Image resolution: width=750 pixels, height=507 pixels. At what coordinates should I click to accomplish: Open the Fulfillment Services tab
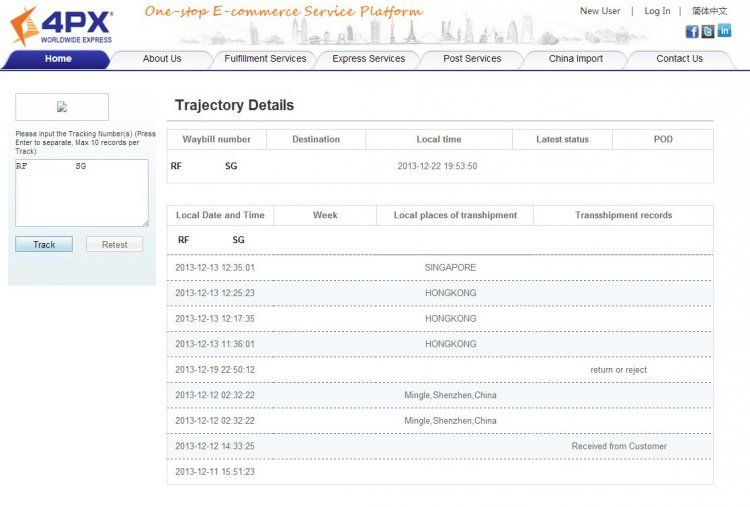point(265,59)
